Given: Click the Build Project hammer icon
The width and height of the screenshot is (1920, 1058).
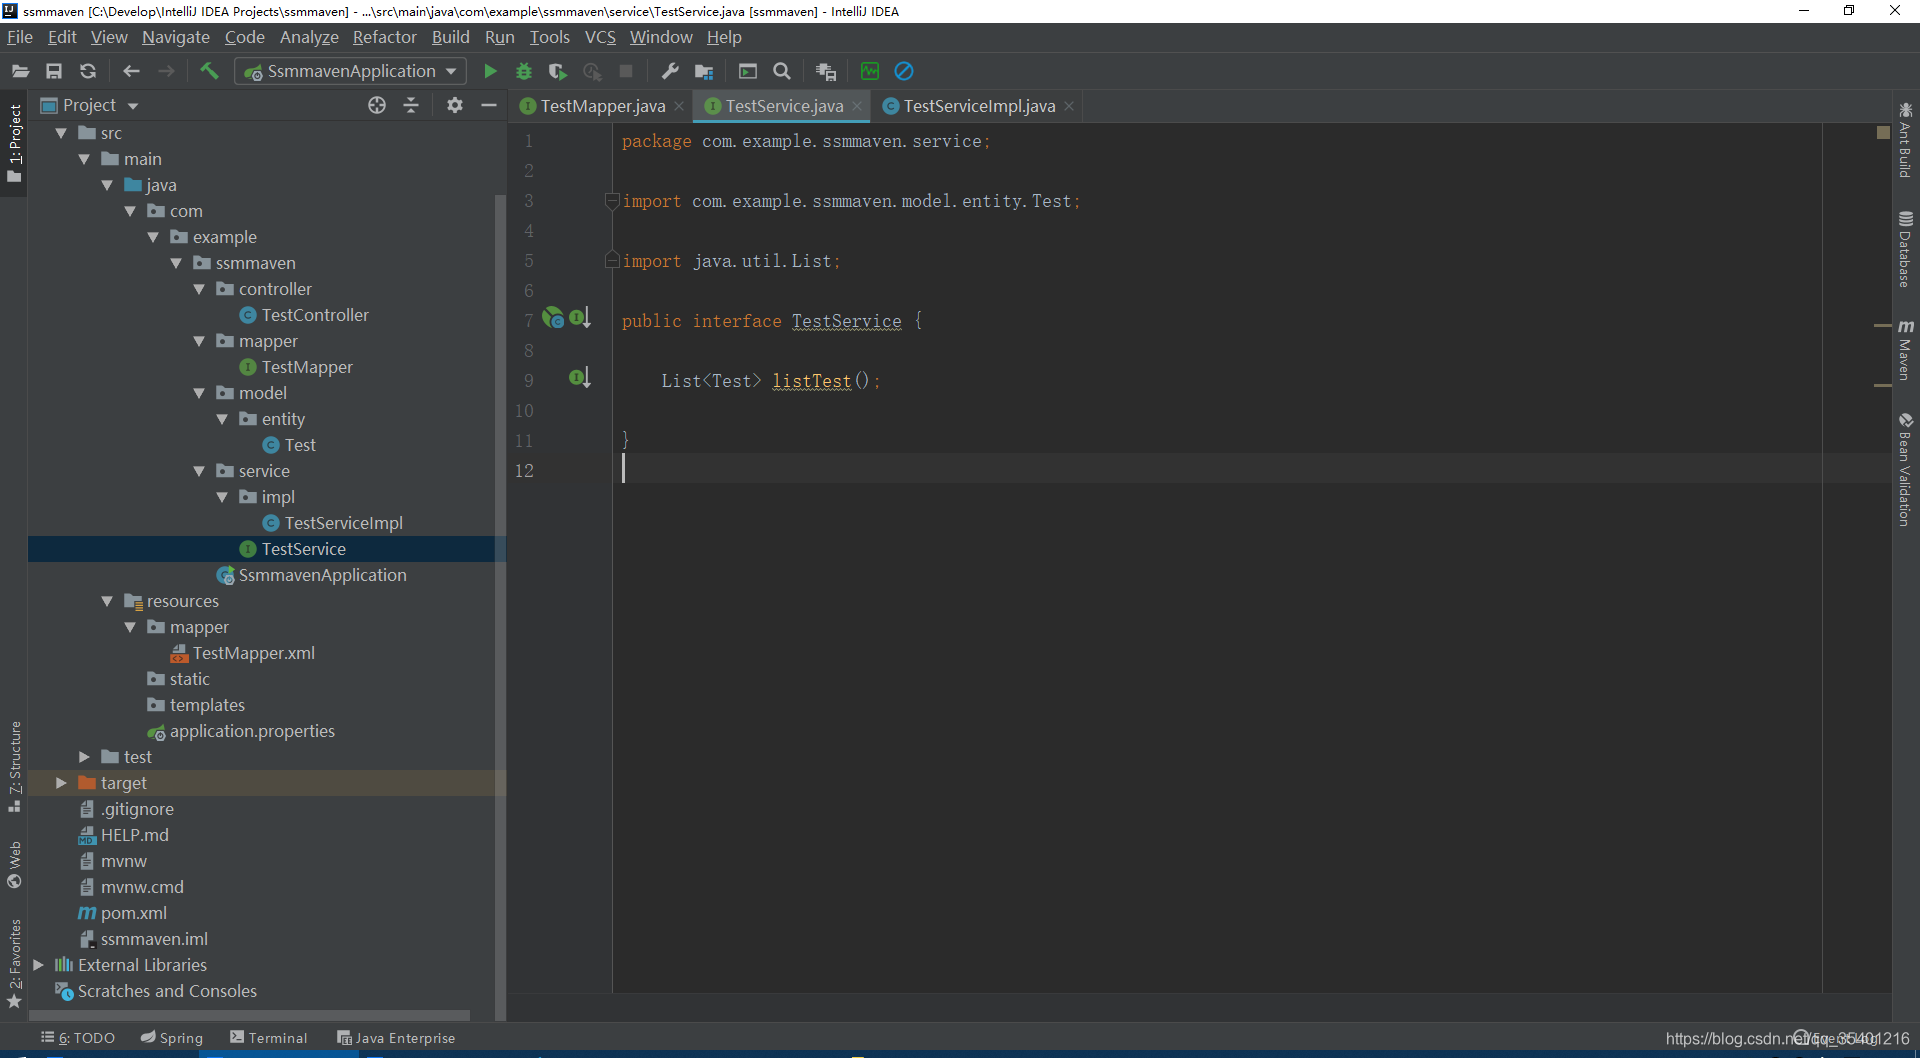Looking at the screenshot, I should coord(209,71).
